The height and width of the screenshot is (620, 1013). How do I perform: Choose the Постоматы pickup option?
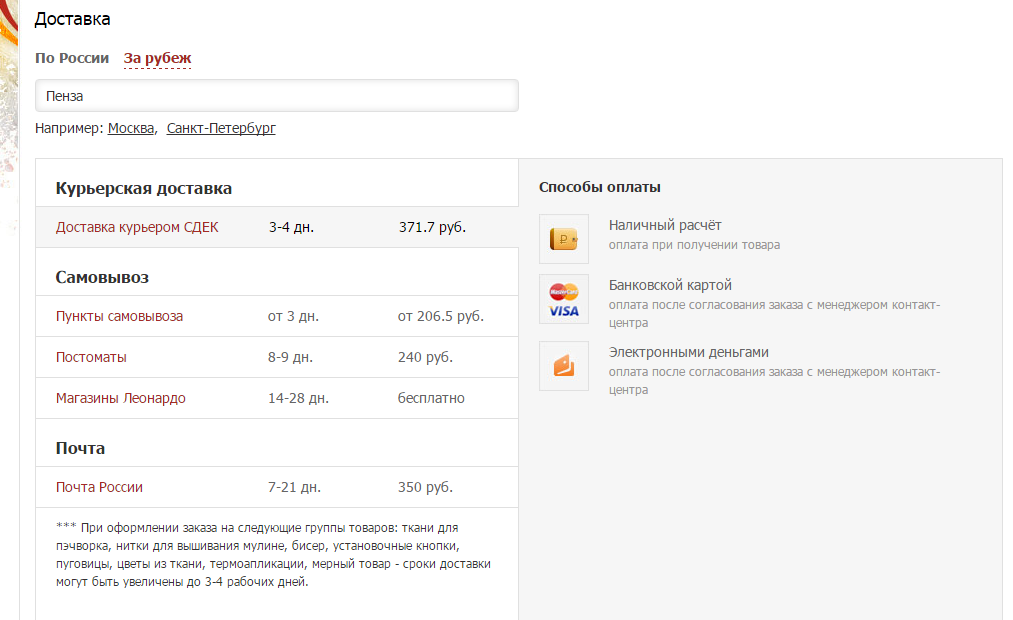pyautogui.click(x=91, y=357)
